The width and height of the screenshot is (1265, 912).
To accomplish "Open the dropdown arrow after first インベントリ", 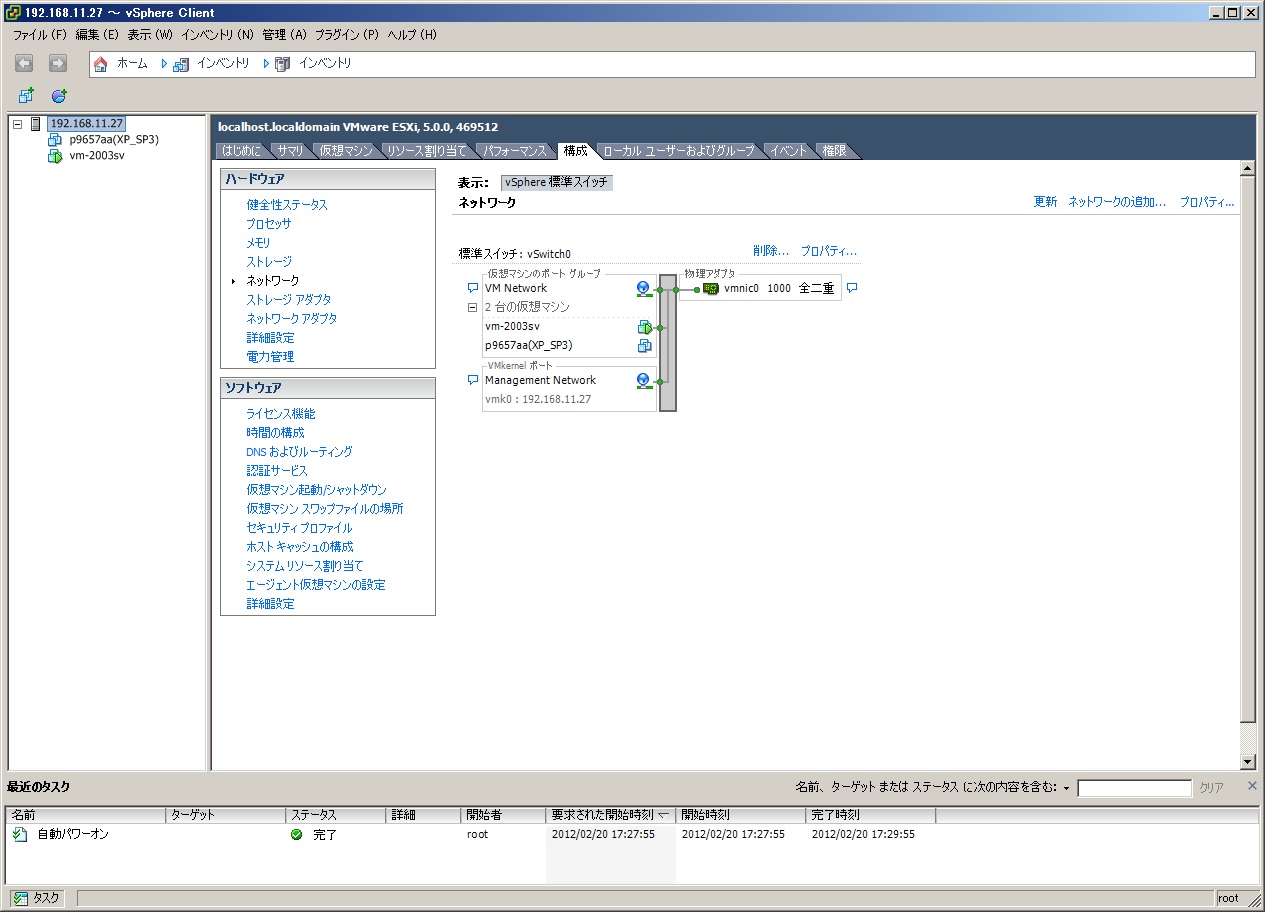I will 266,64.
